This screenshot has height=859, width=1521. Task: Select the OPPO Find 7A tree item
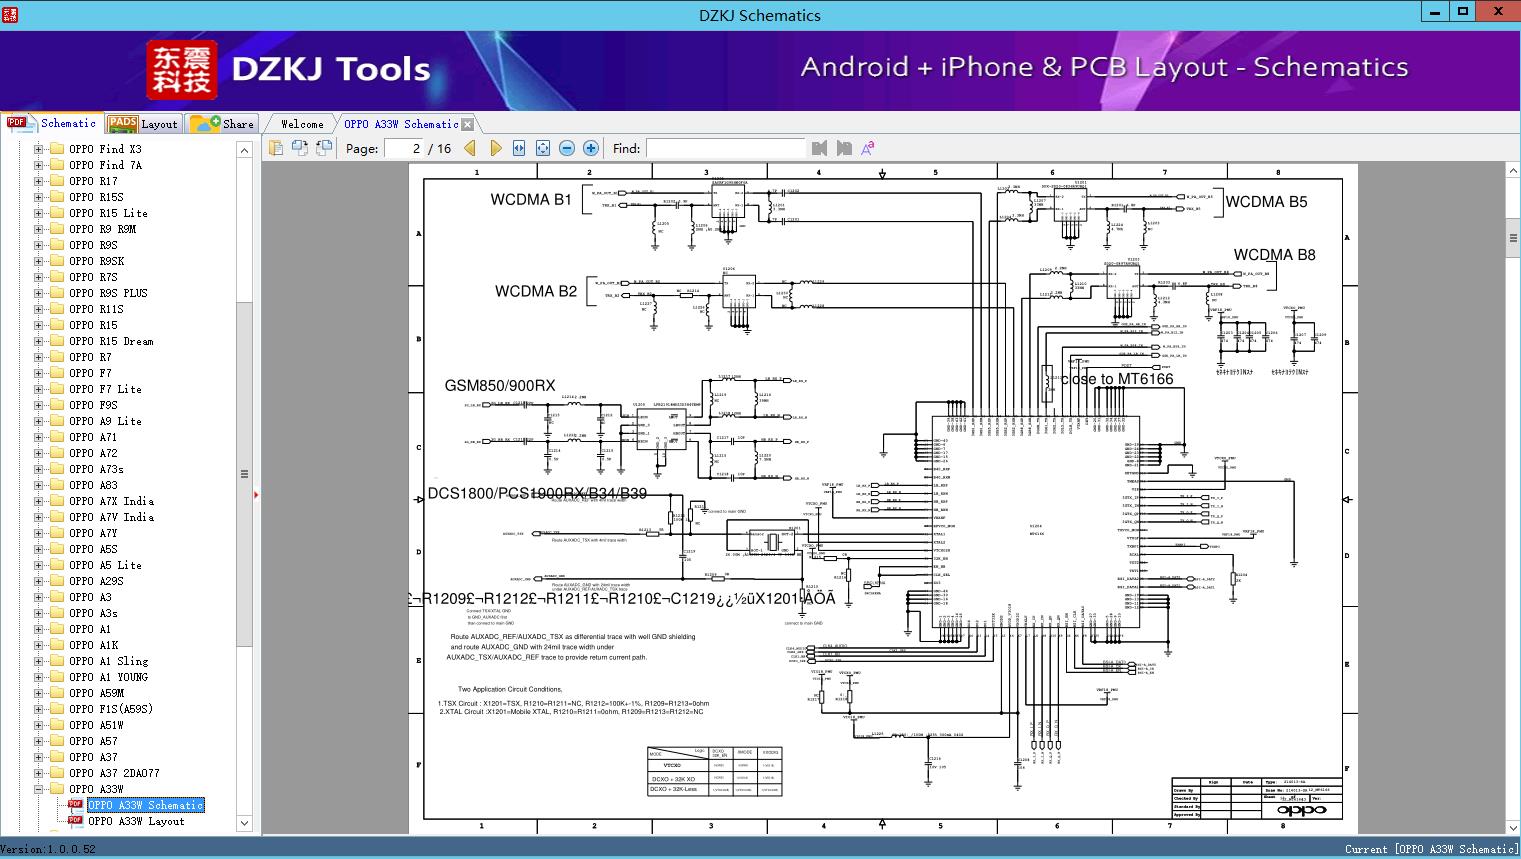click(x=105, y=165)
